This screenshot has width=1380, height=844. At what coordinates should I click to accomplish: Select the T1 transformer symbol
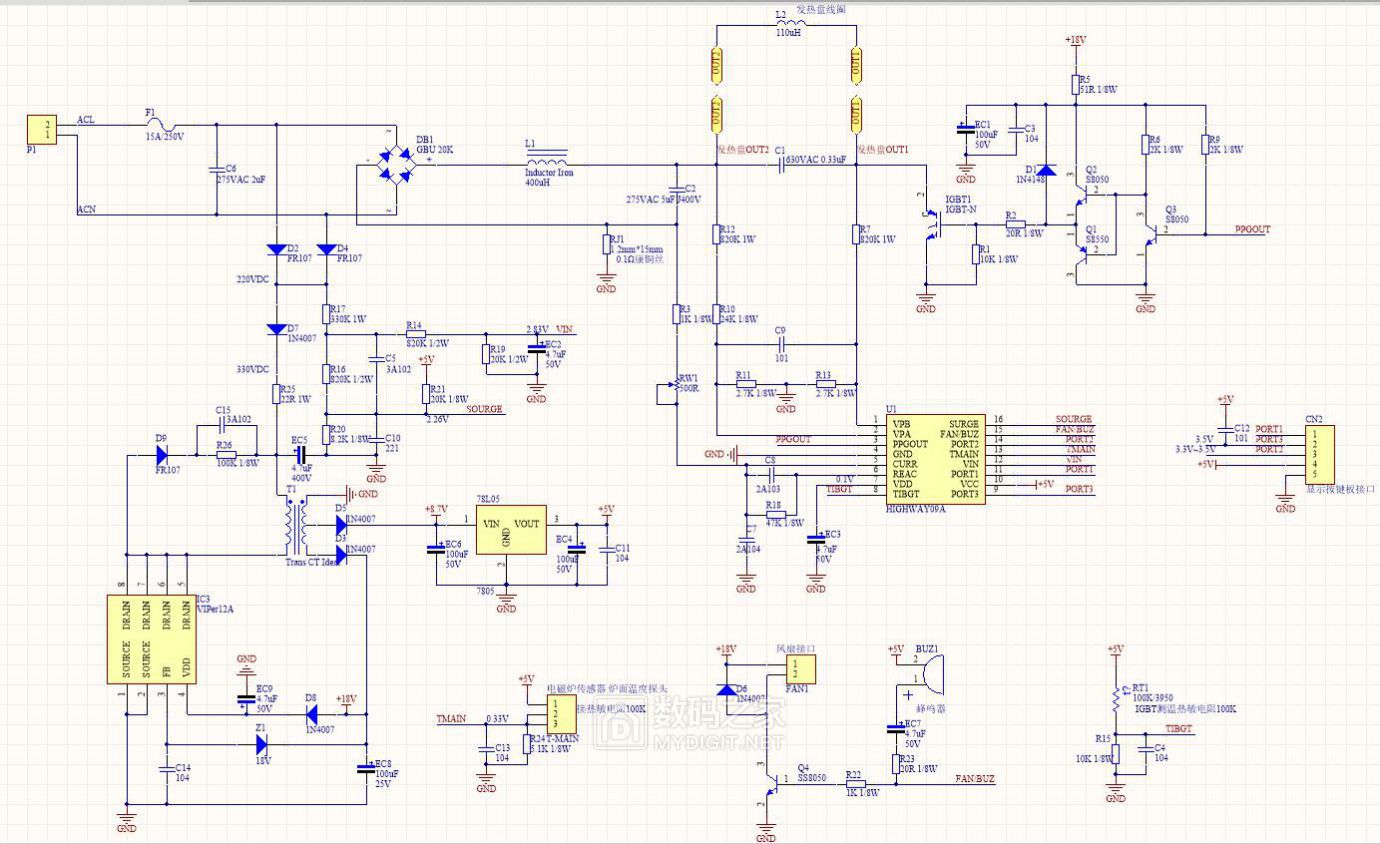tap(295, 528)
